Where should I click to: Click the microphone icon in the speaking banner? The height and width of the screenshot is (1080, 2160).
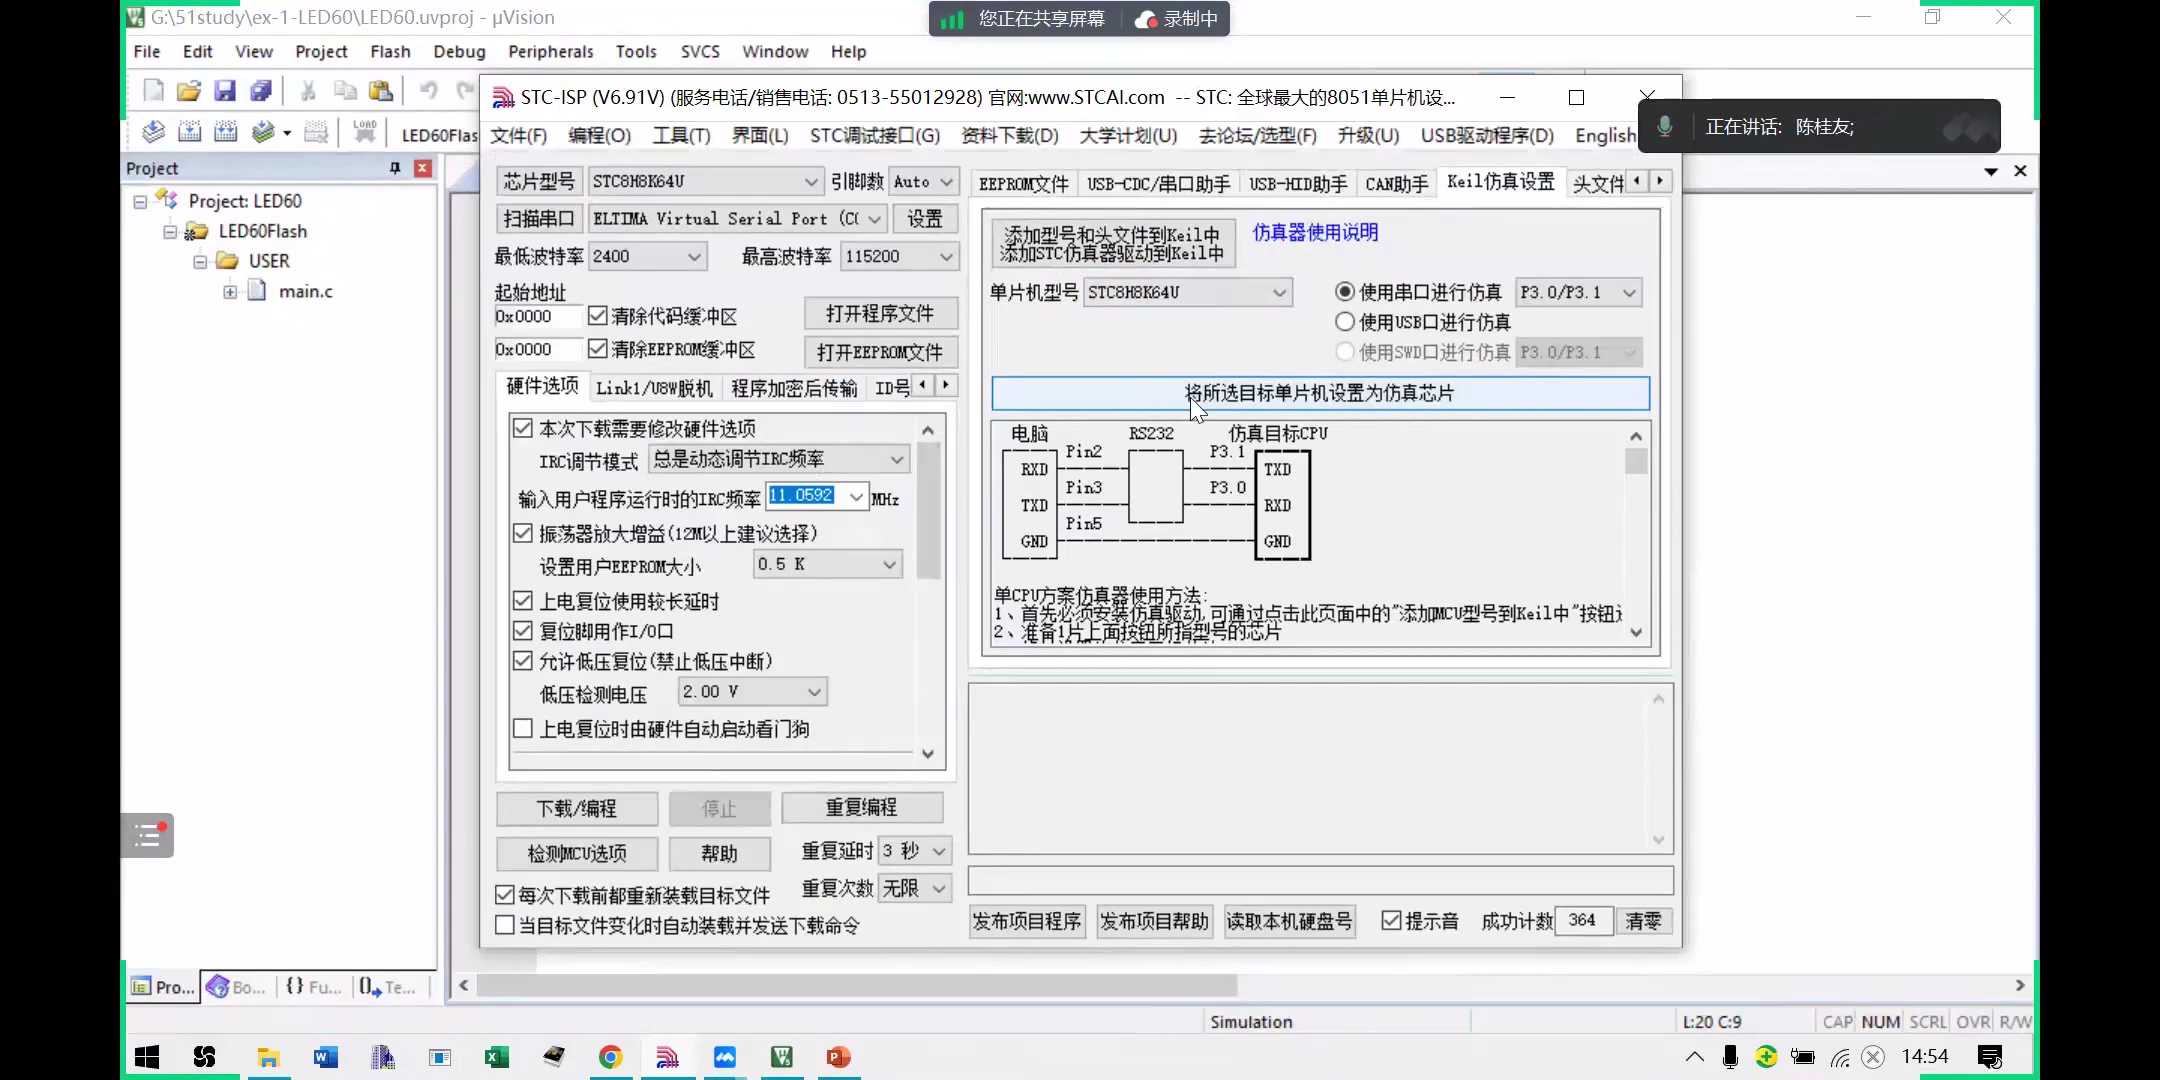(1665, 127)
